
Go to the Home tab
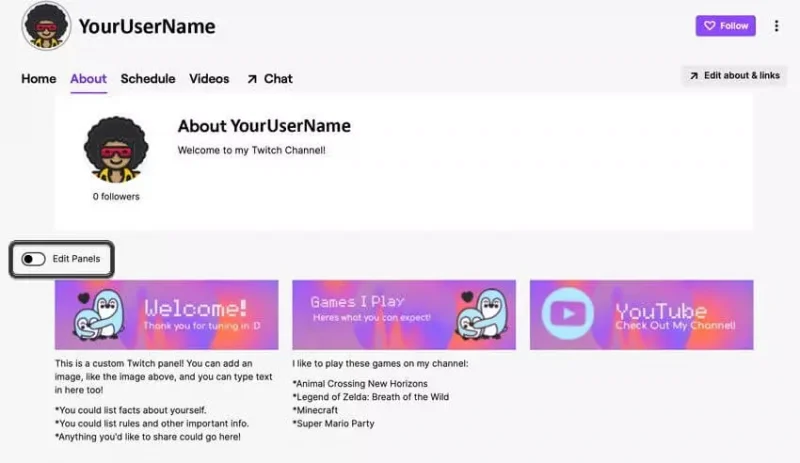(x=38, y=79)
